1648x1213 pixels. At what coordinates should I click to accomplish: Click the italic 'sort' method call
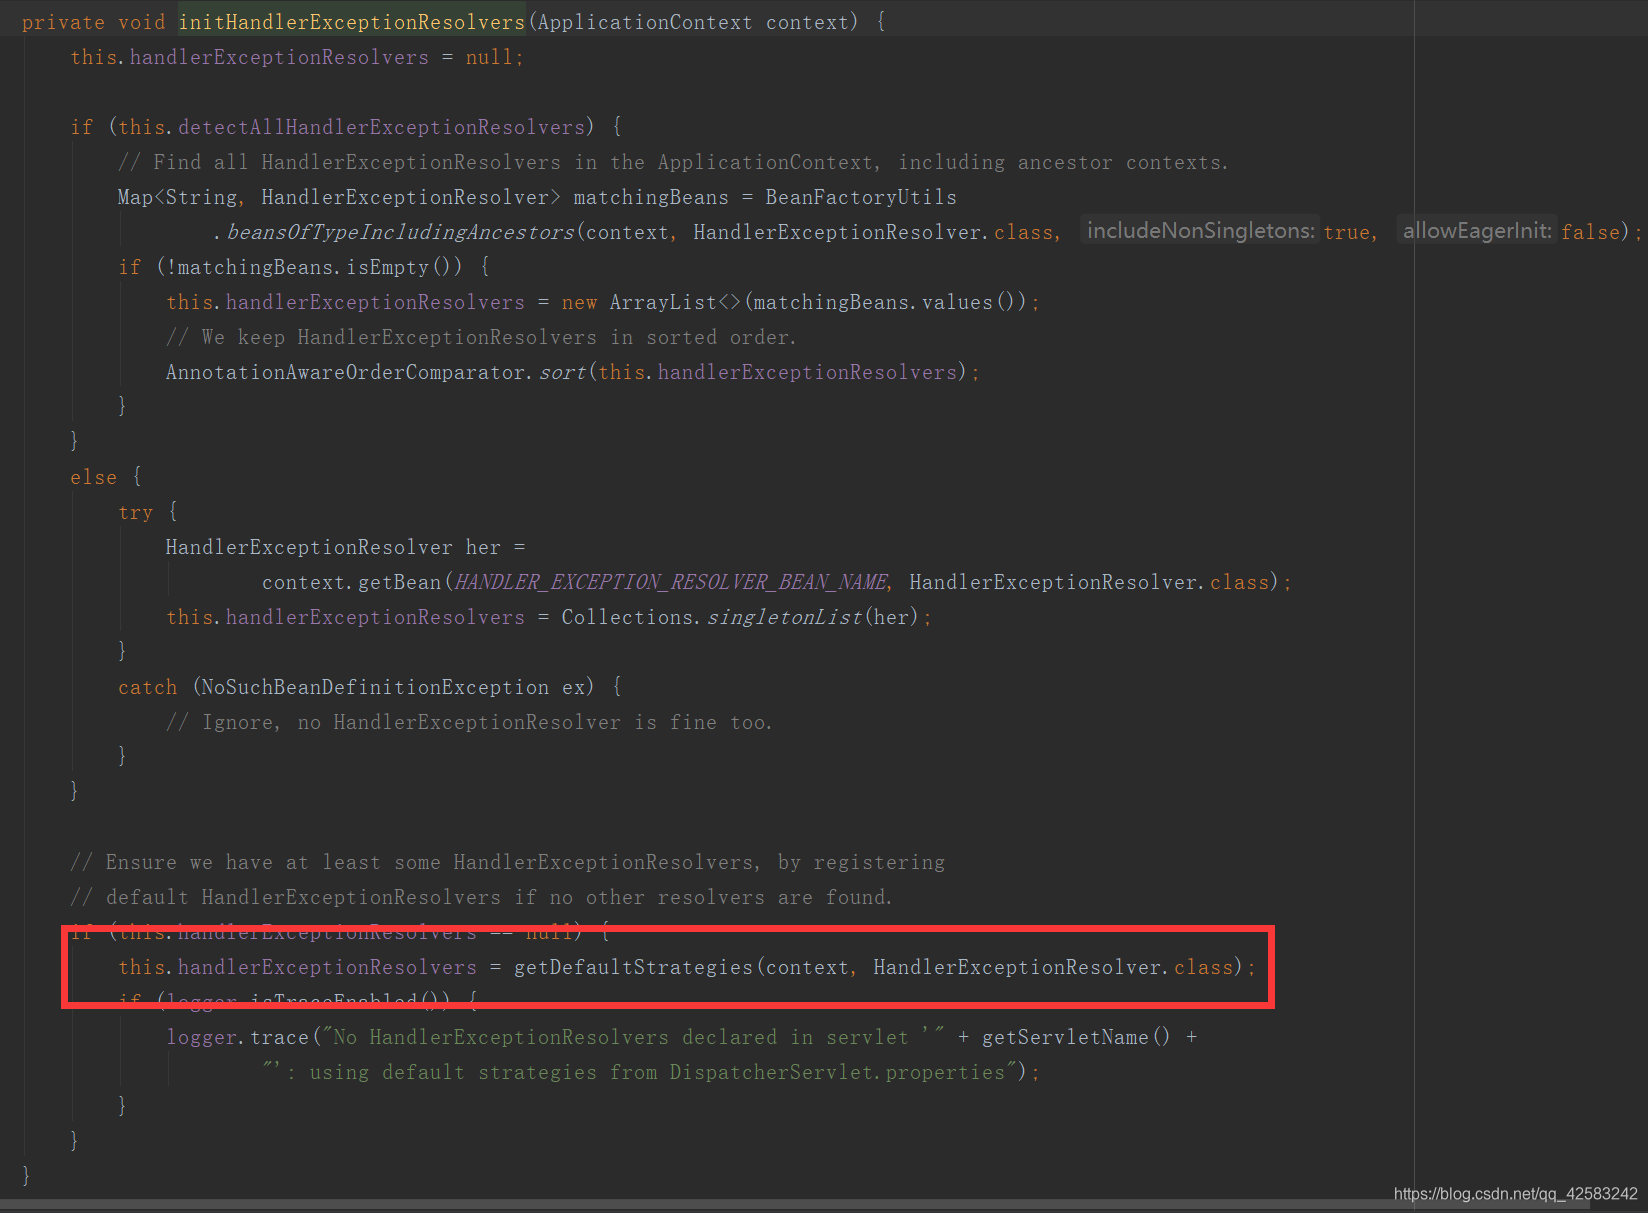(x=562, y=372)
